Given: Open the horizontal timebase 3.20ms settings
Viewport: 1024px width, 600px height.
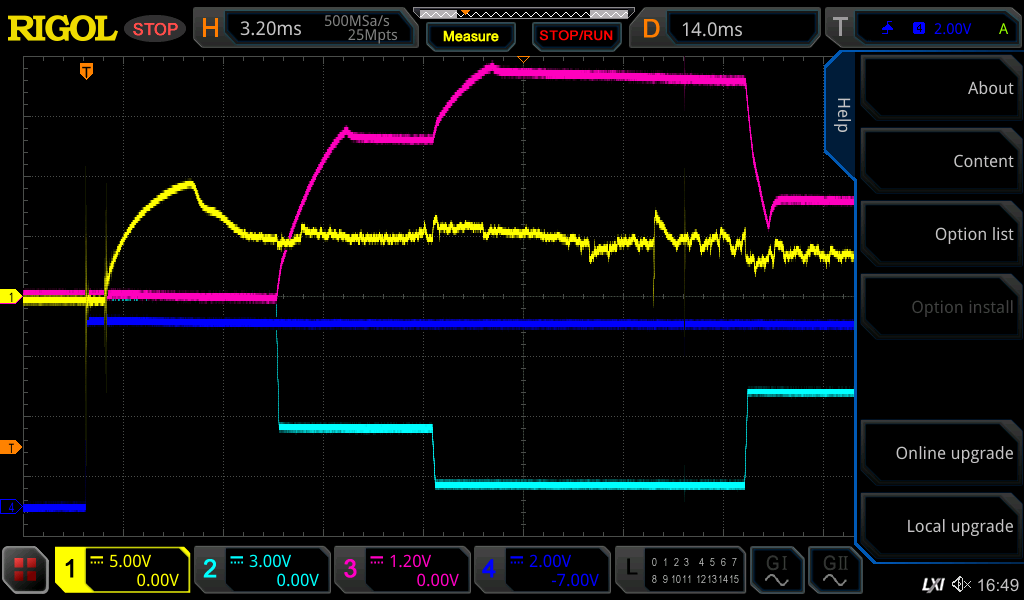Looking at the screenshot, I should [x=305, y=28].
